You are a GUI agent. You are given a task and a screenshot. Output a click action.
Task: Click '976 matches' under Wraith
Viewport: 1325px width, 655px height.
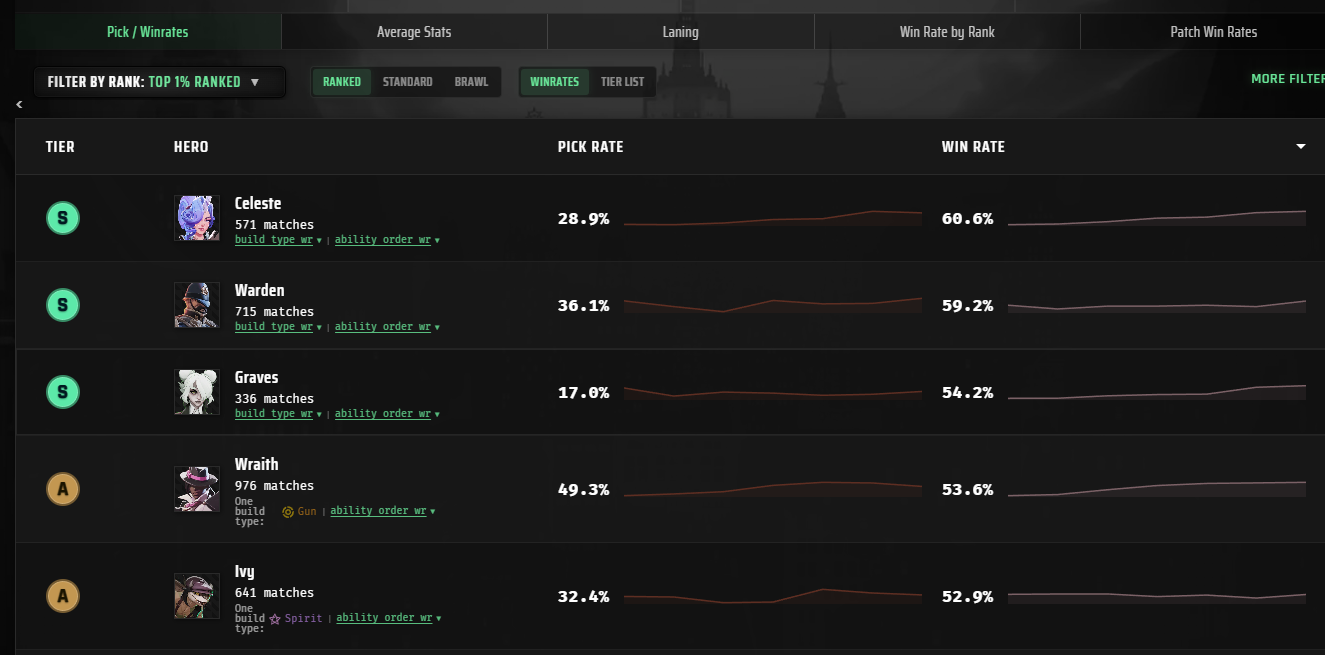[x=274, y=486]
